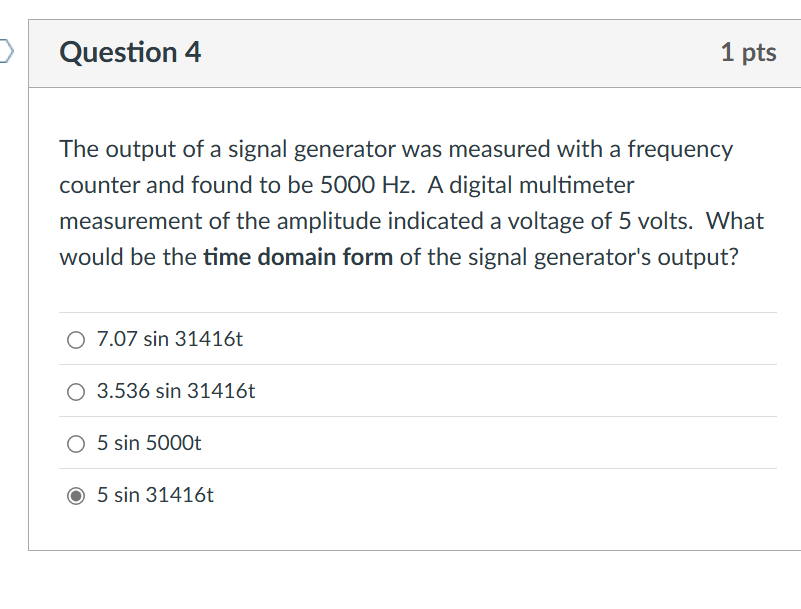Image resolution: width=801 pixels, height=609 pixels.
Task: Select the "7.07 sin 31416t" radio button
Action: 76,339
